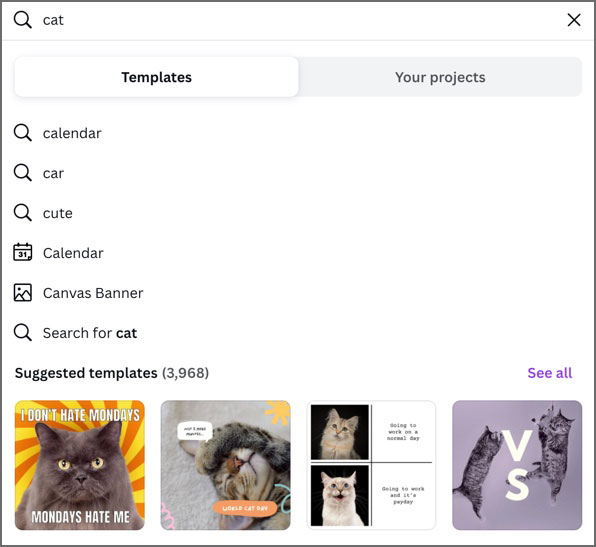Screen dimensions: 596x547
Task: Select the "car" search suggestion
Action: click(298, 173)
